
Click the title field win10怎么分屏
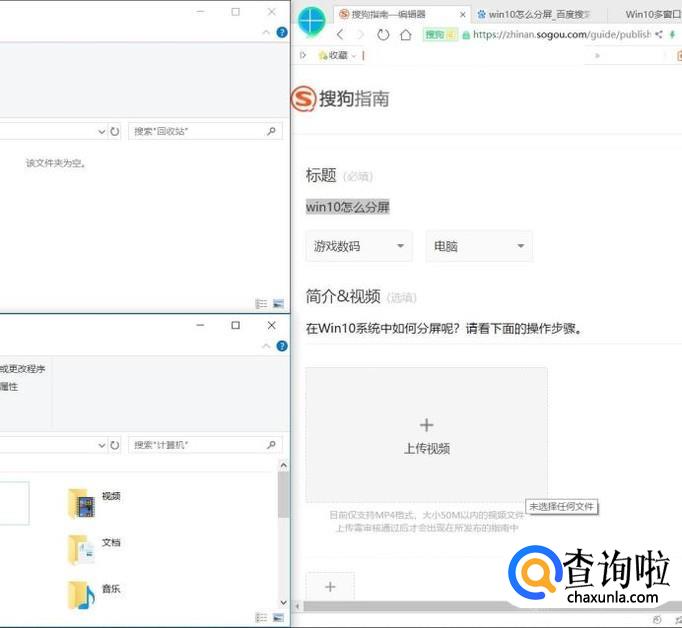[x=348, y=207]
